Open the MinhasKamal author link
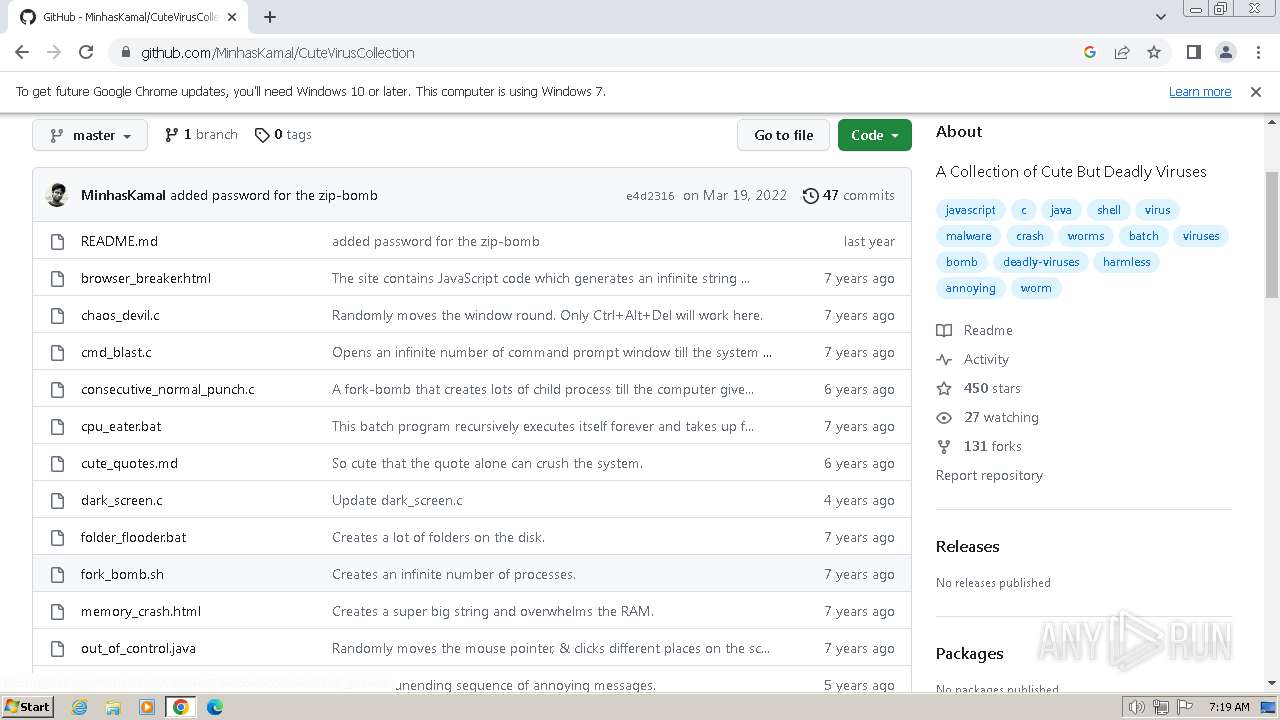 (123, 195)
